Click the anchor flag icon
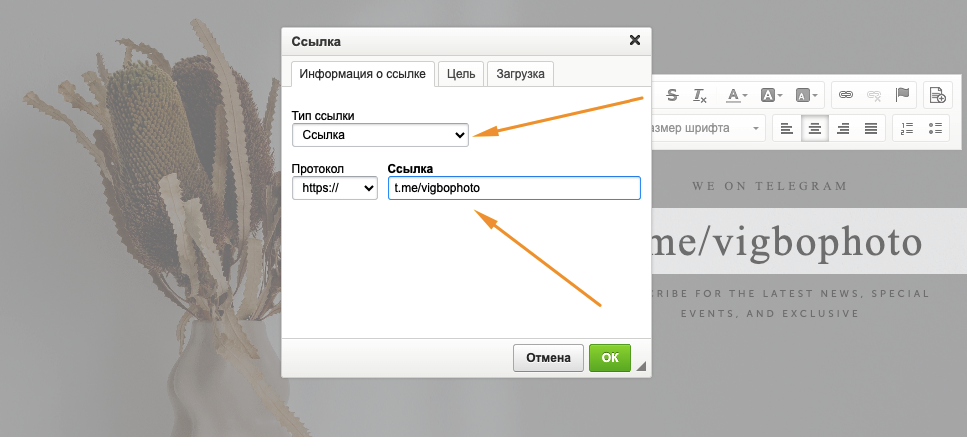967x437 pixels. tap(902, 95)
